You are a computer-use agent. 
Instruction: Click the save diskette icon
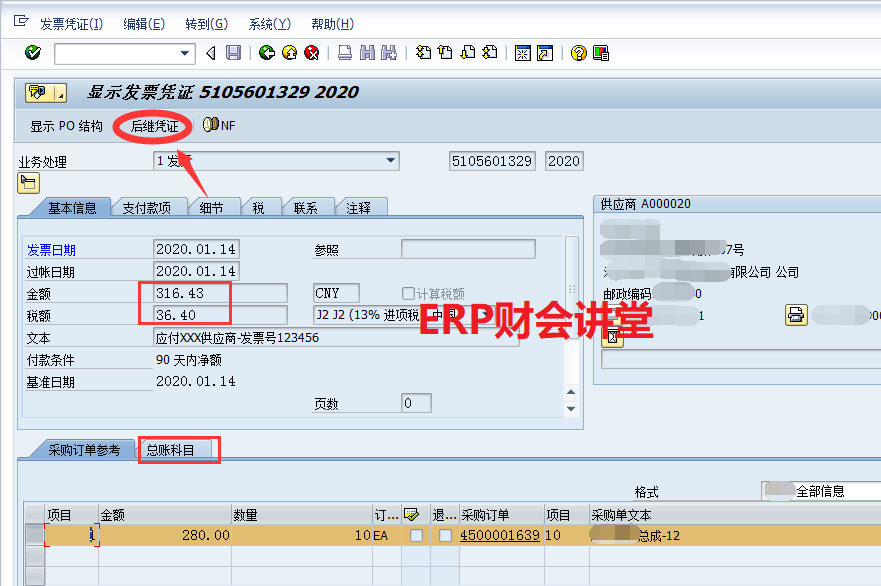[233, 53]
